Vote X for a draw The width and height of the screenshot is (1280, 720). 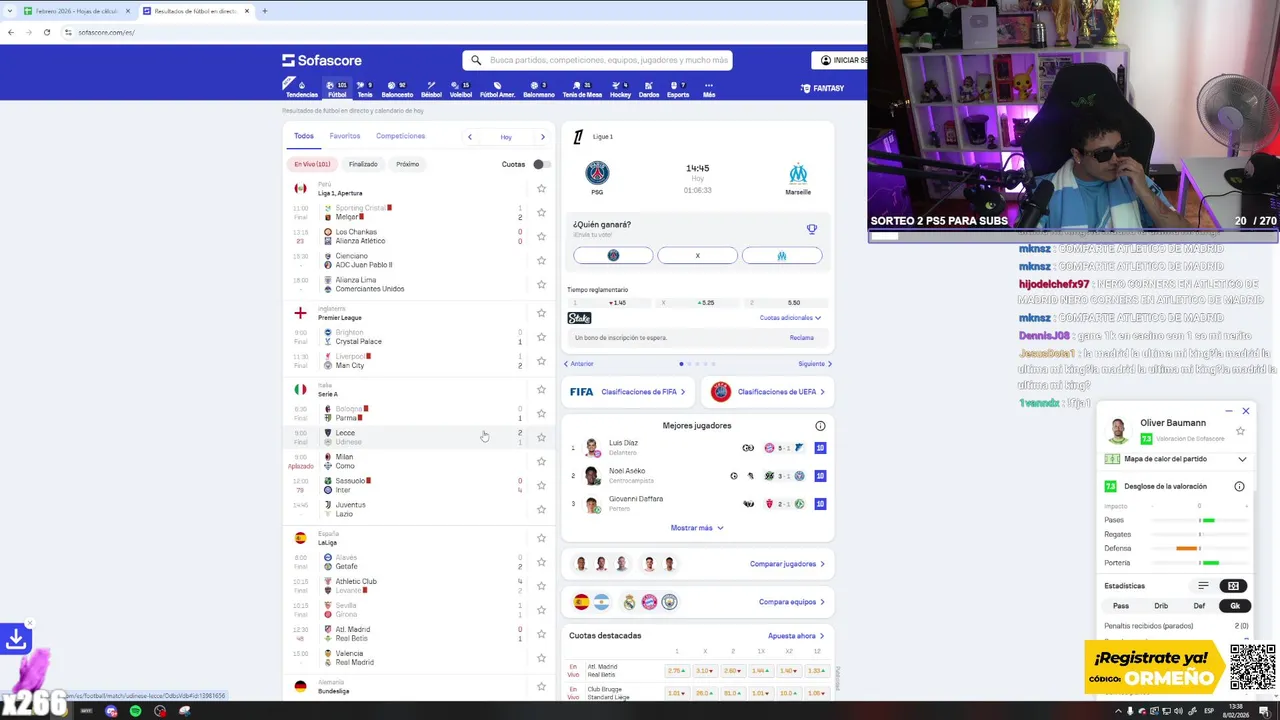pyautogui.click(x=697, y=256)
